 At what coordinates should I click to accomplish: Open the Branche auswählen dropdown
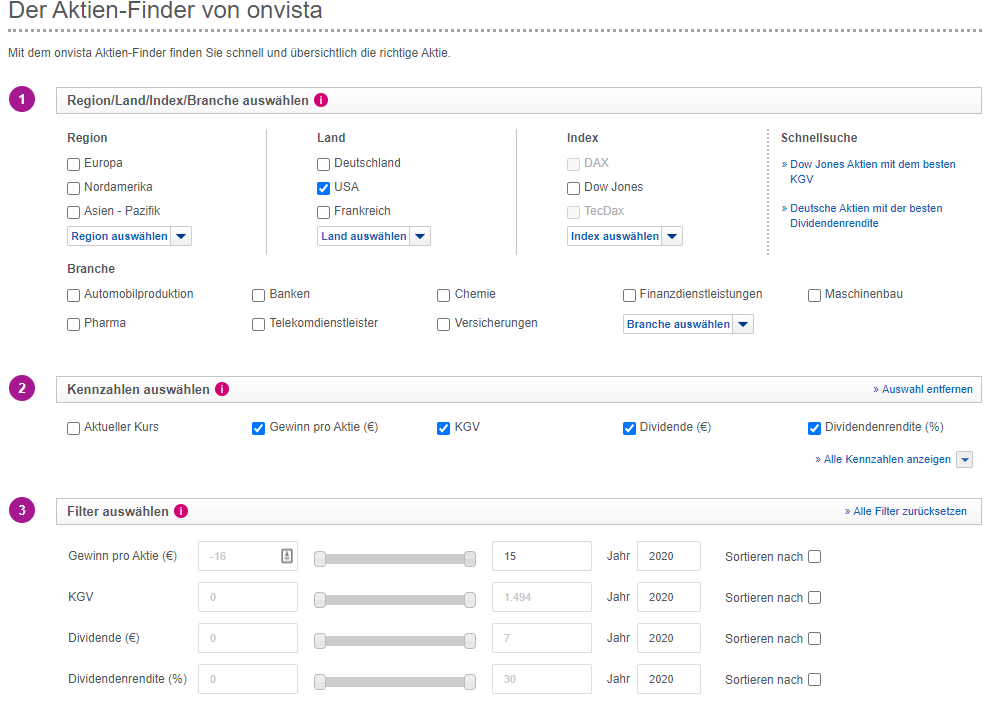click(688, 325)
